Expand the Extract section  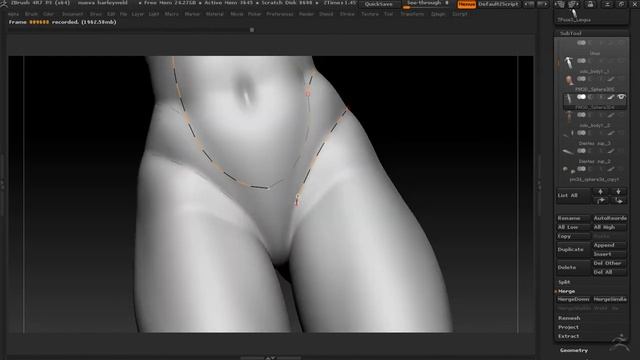(x=569, y=336)
